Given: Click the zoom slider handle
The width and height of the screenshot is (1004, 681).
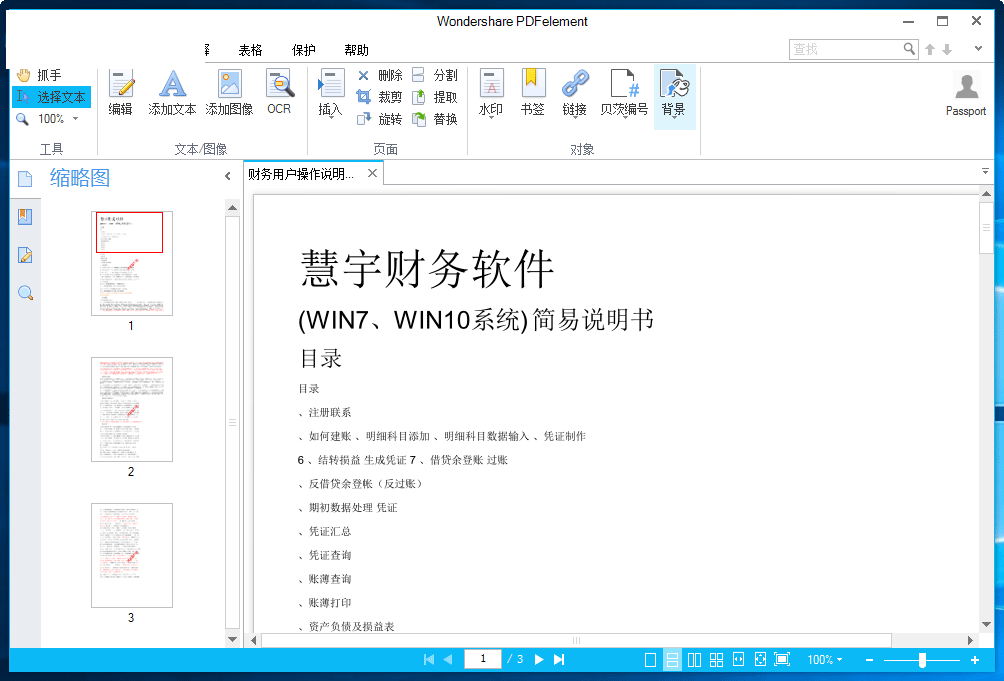Looking at the screenshot, I should (921, 660).
